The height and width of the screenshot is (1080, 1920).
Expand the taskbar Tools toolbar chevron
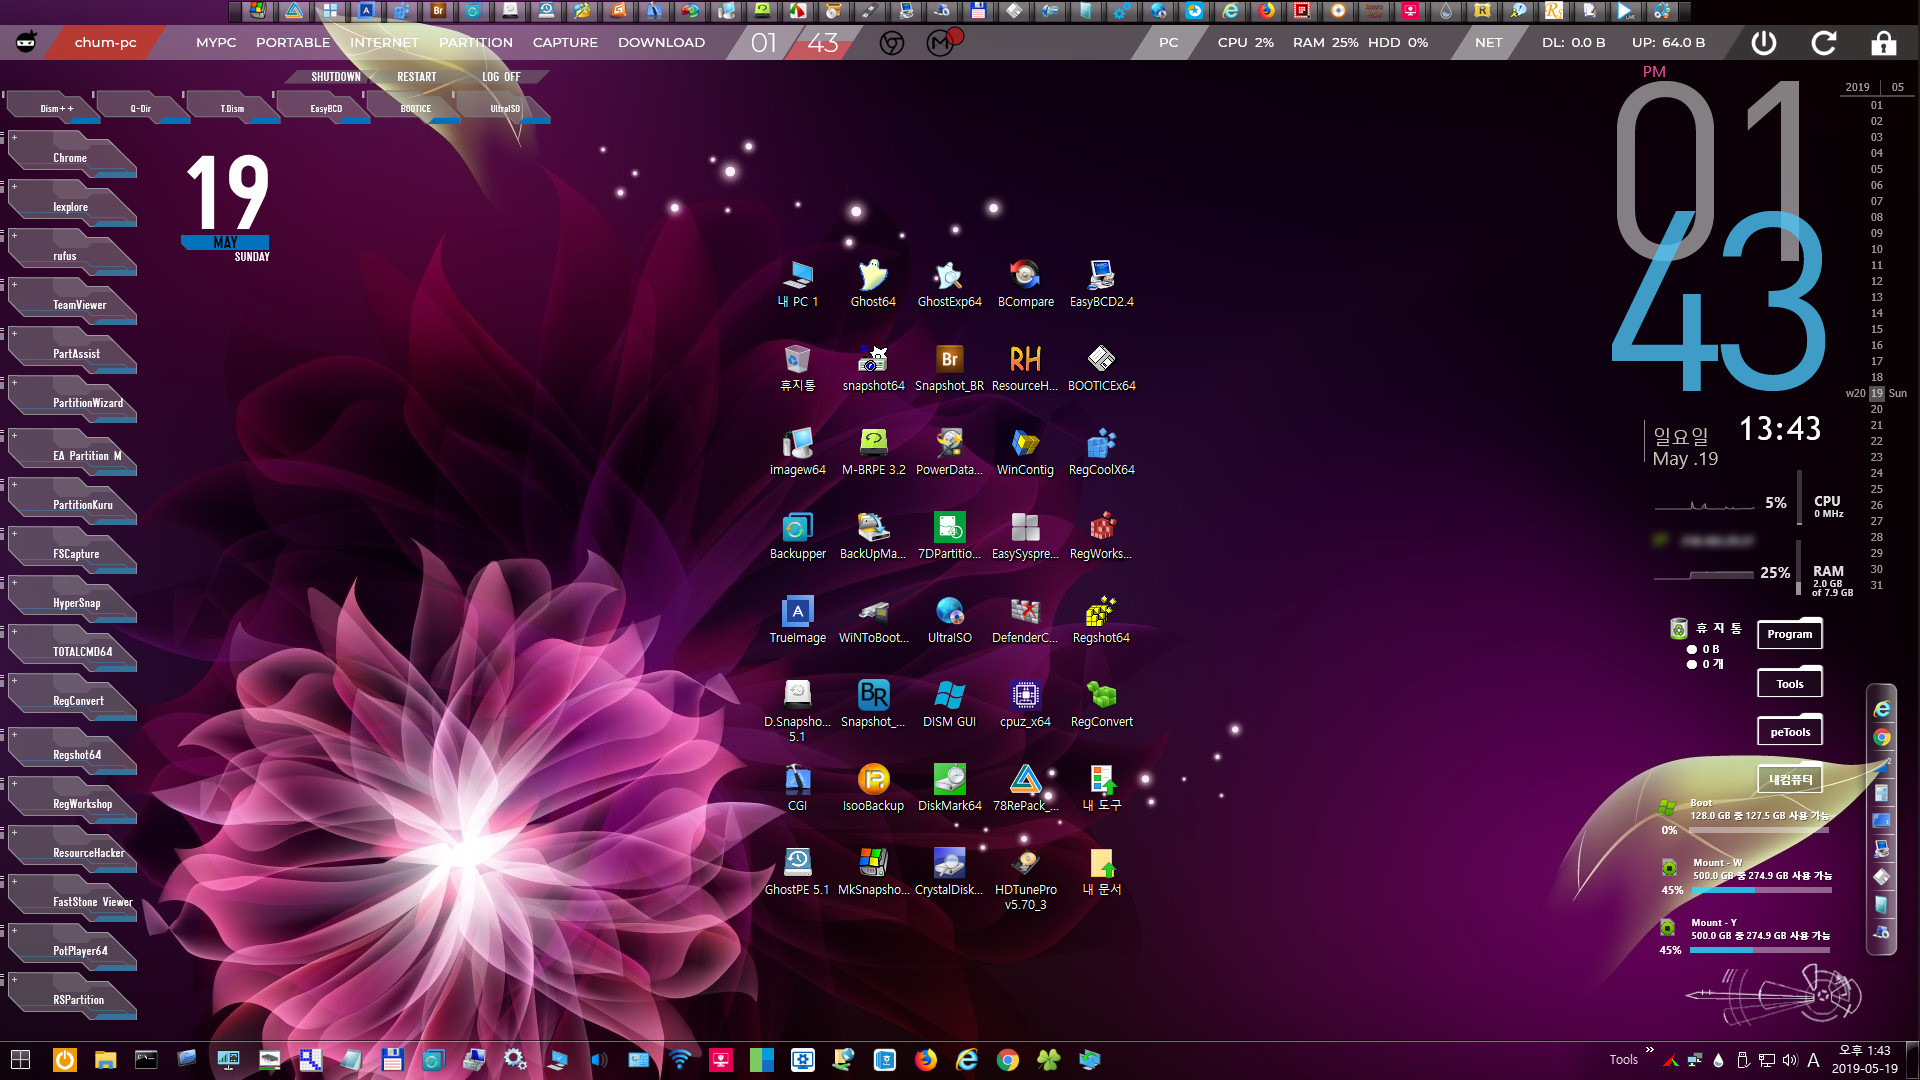[x=1649, y=1050]
